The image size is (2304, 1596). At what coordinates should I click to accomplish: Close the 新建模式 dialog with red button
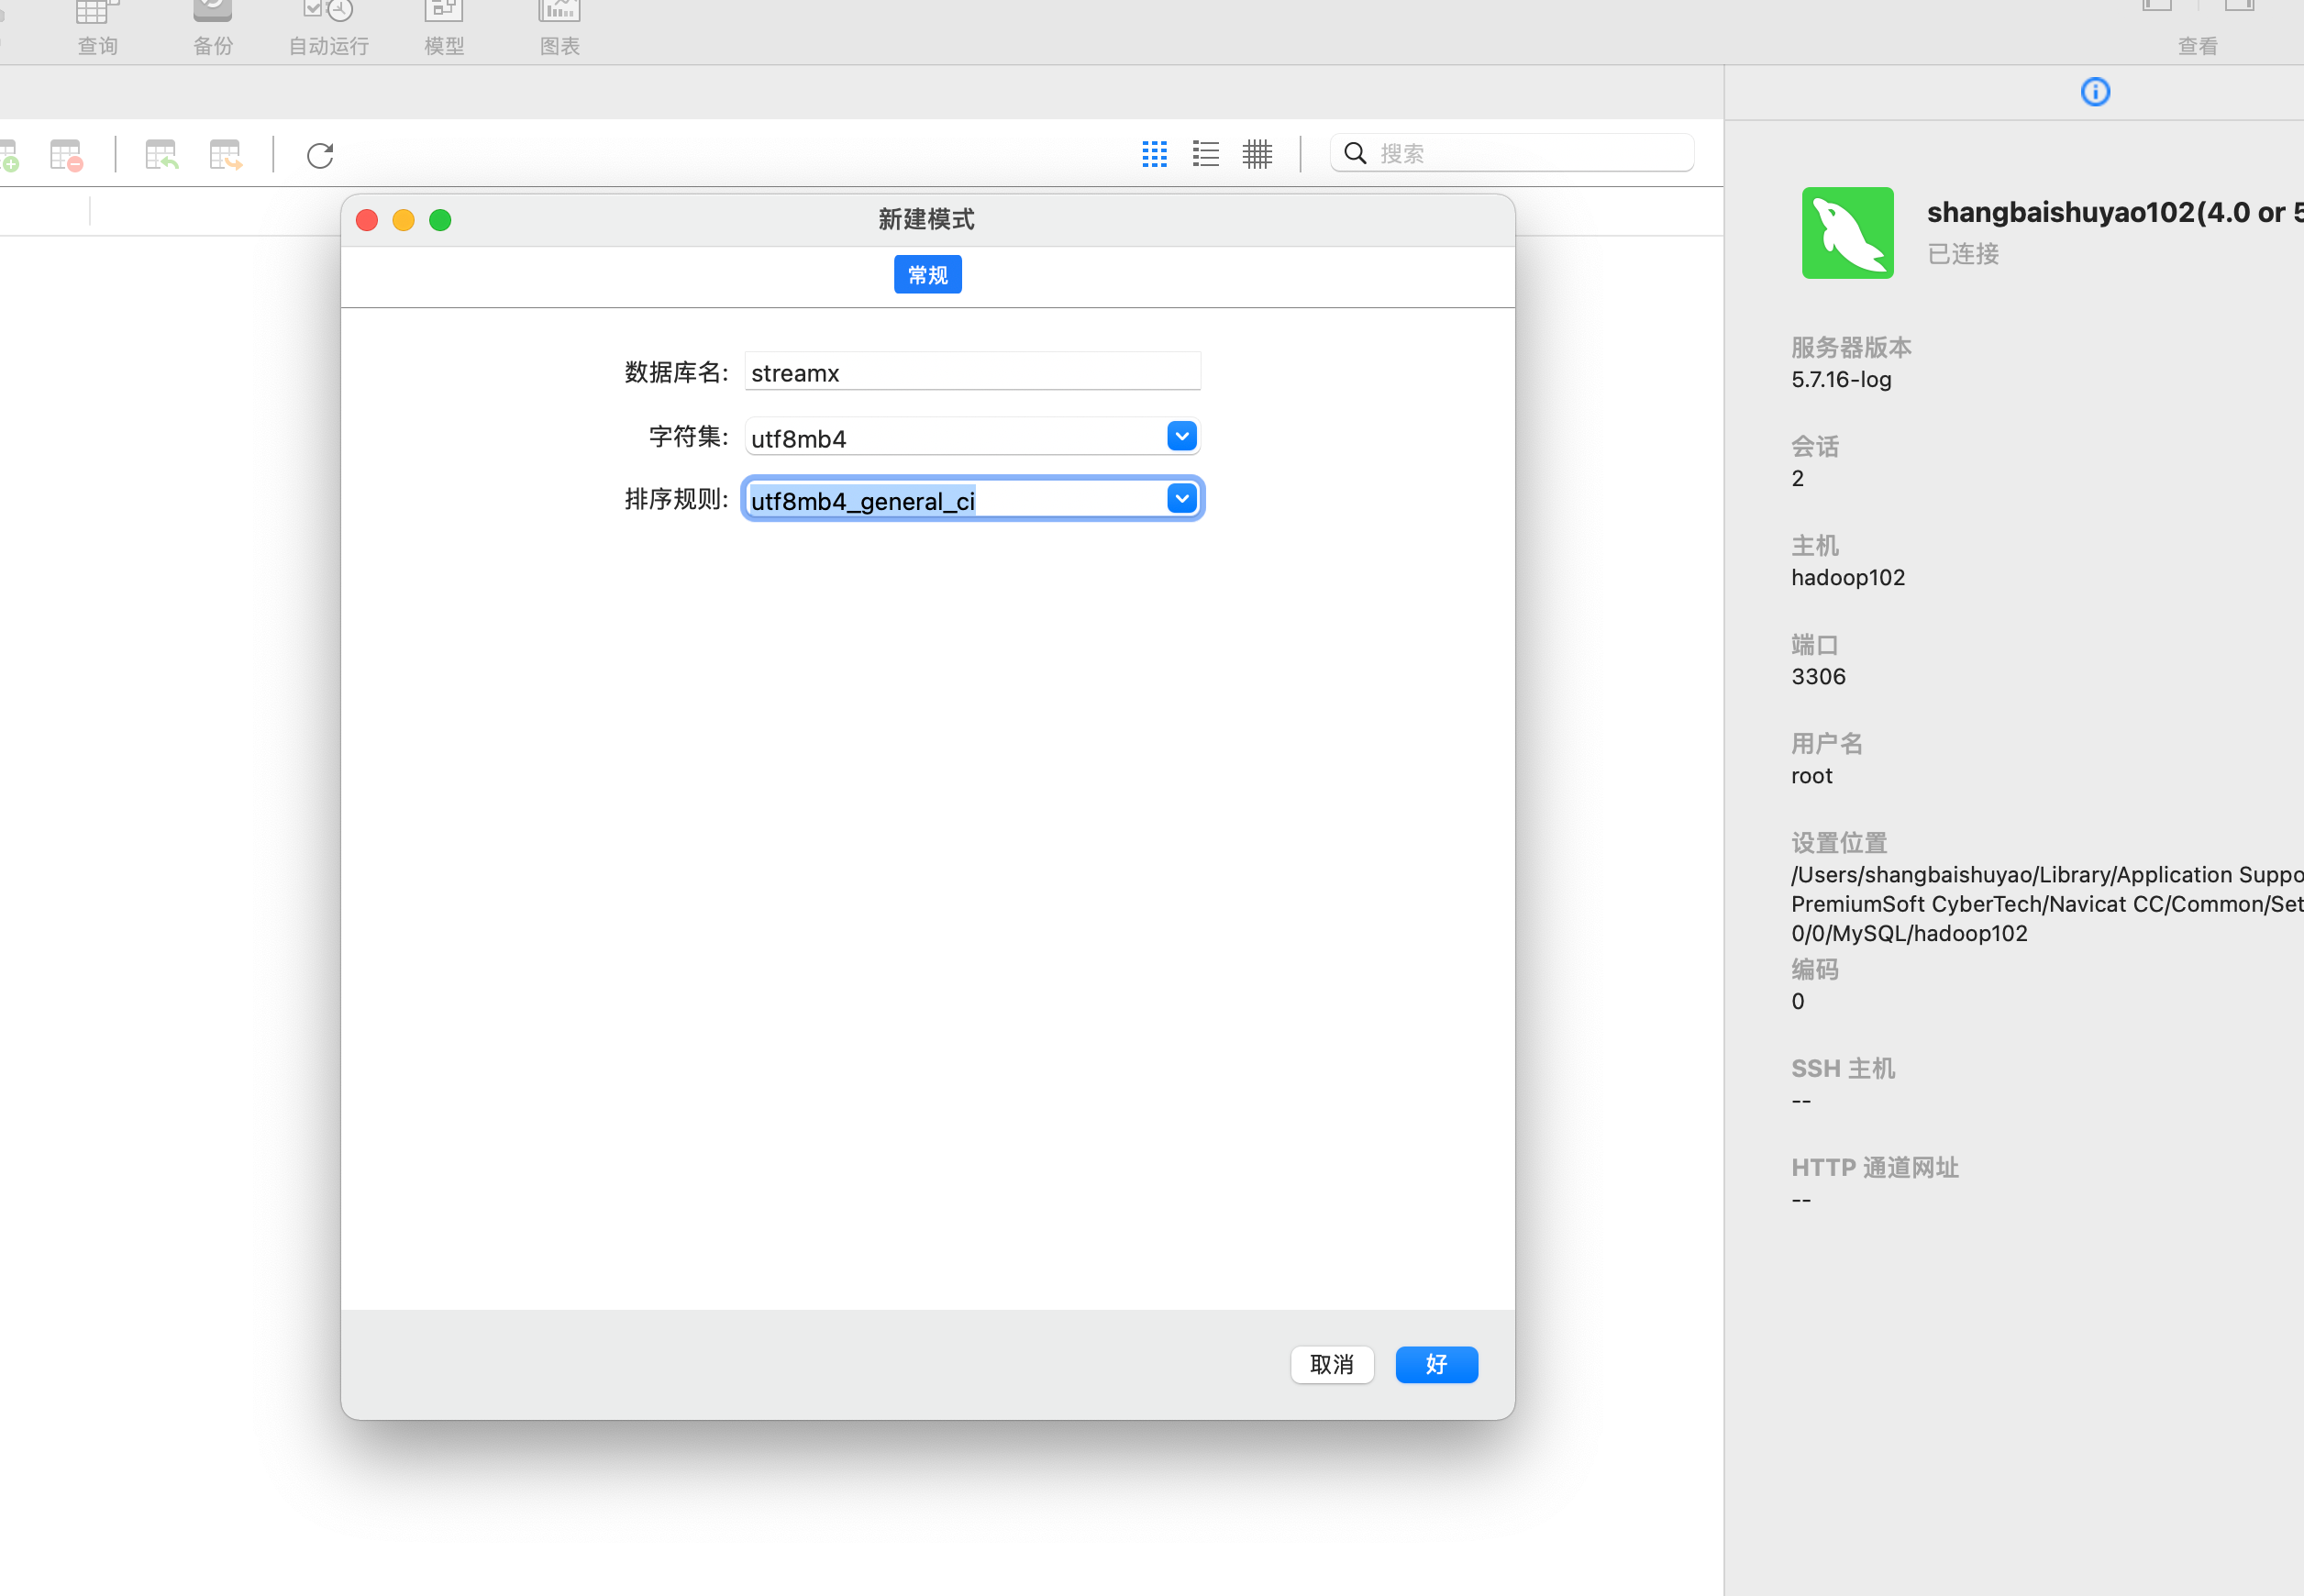click(x=367, y=220)
